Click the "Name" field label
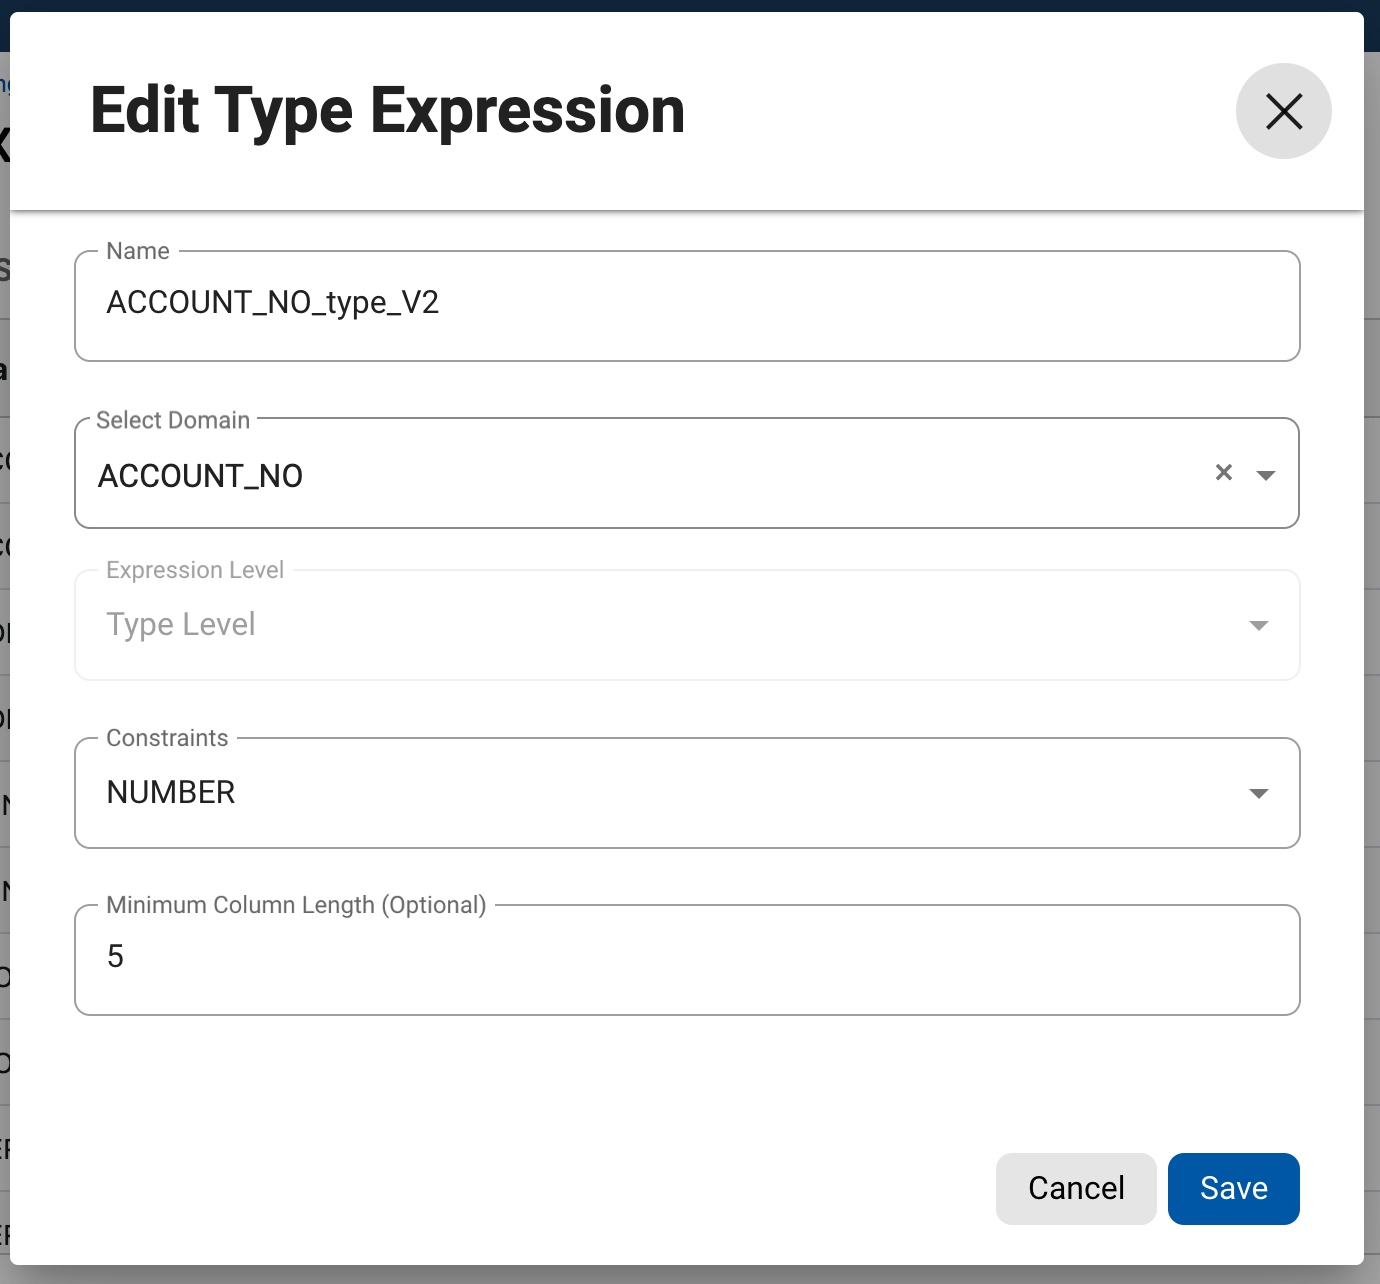This screenshot has height=1284, width=1380. point(138,251)
